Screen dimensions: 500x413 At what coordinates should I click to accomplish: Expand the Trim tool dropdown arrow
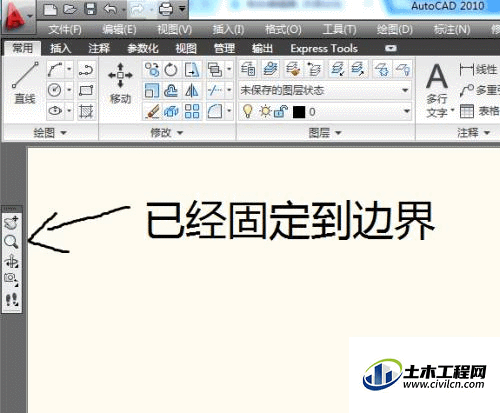[x=229, y=90]
